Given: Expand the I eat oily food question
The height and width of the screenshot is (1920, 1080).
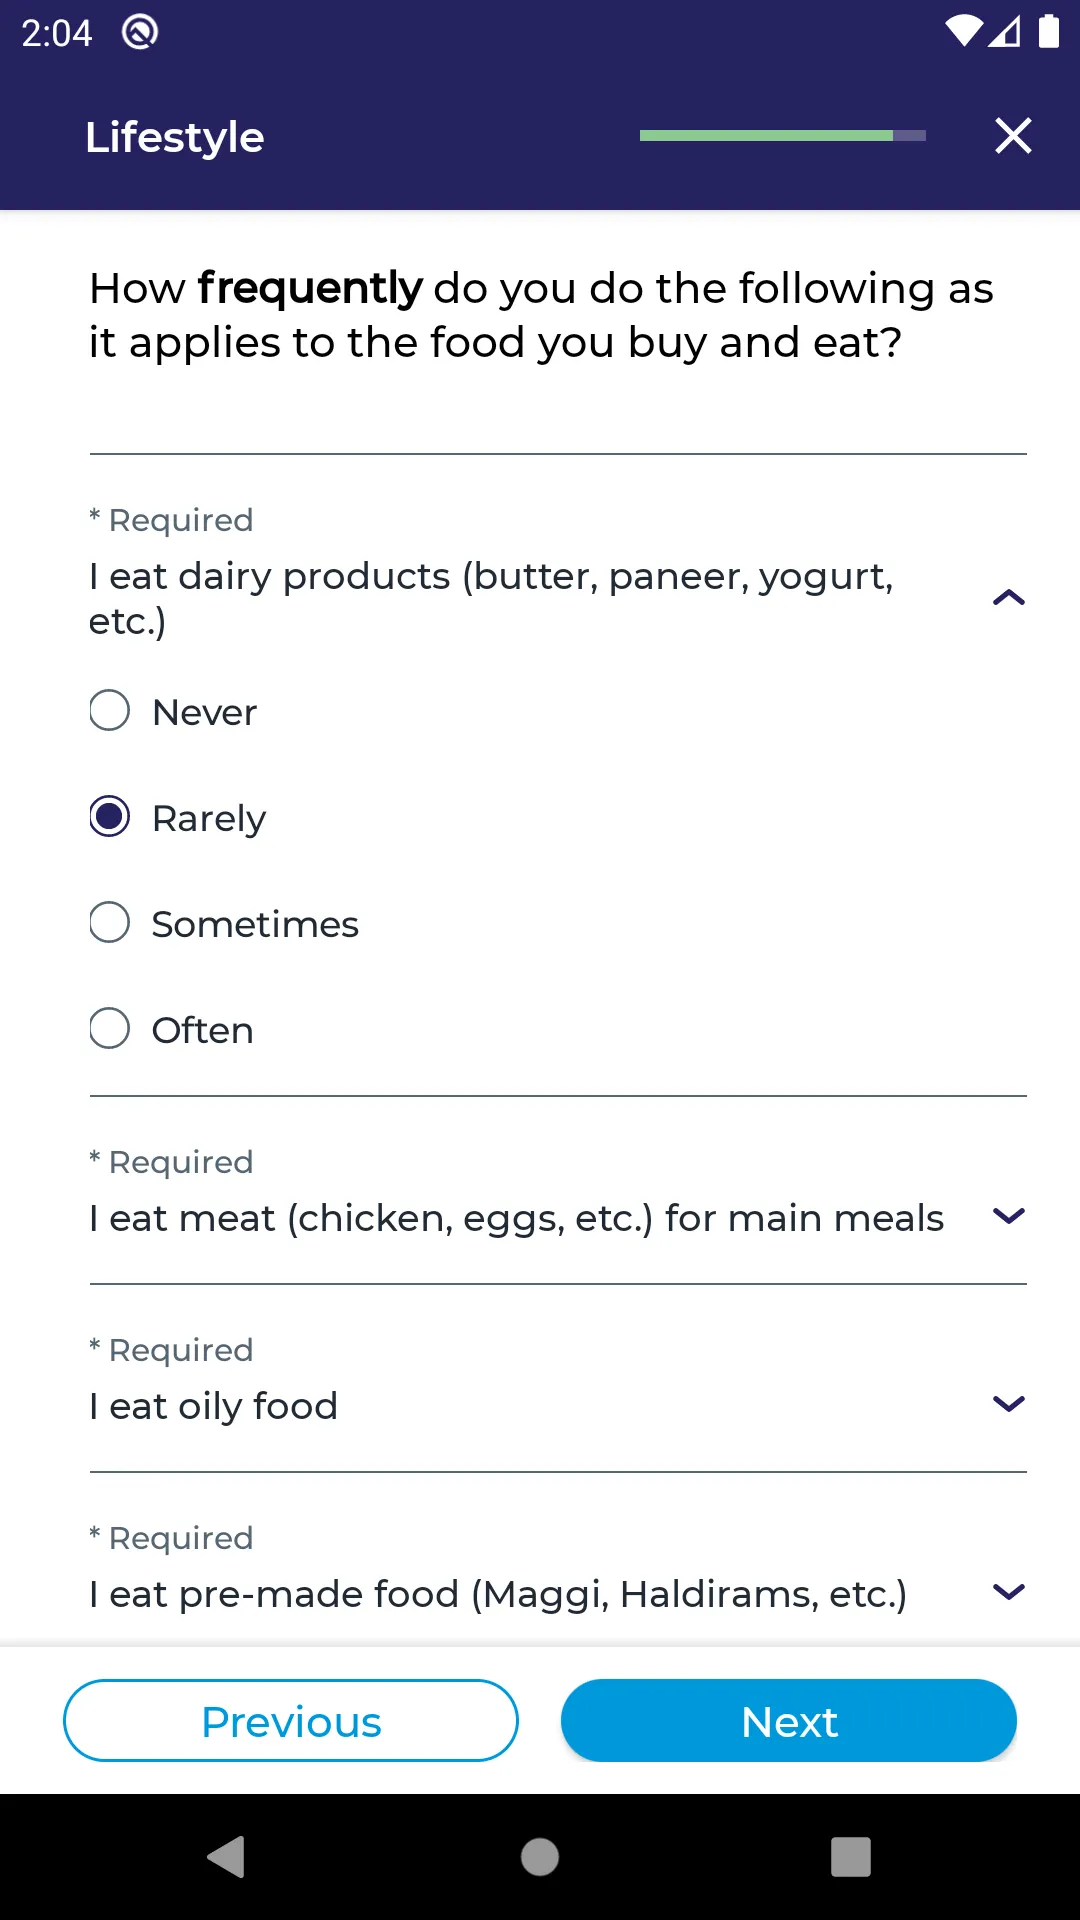Looking at the screenshot, I should coord(1009,1404).
